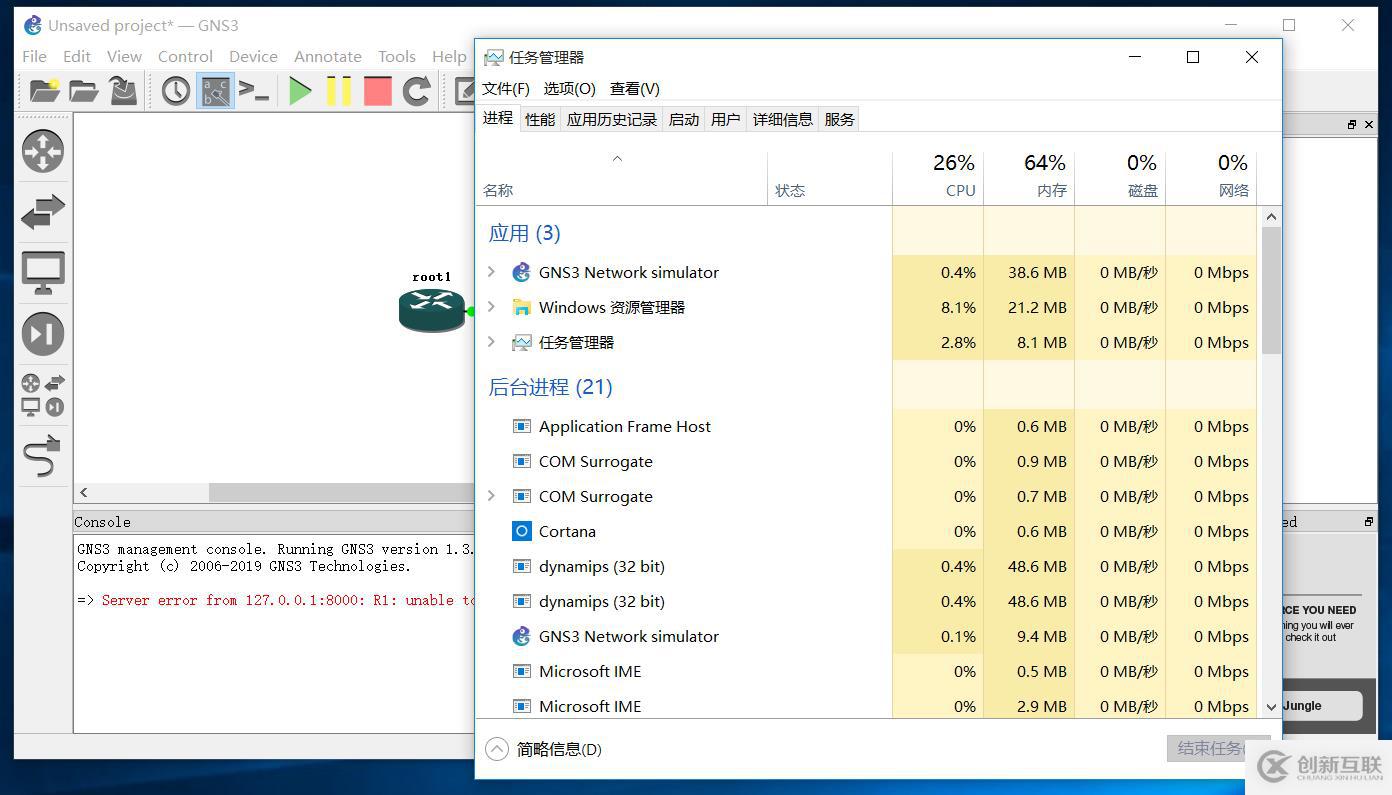The width and height of the screenshot is (1392, 795).
Task: Switch to the 应用历史记录 tab
Action: click(612, 120)
